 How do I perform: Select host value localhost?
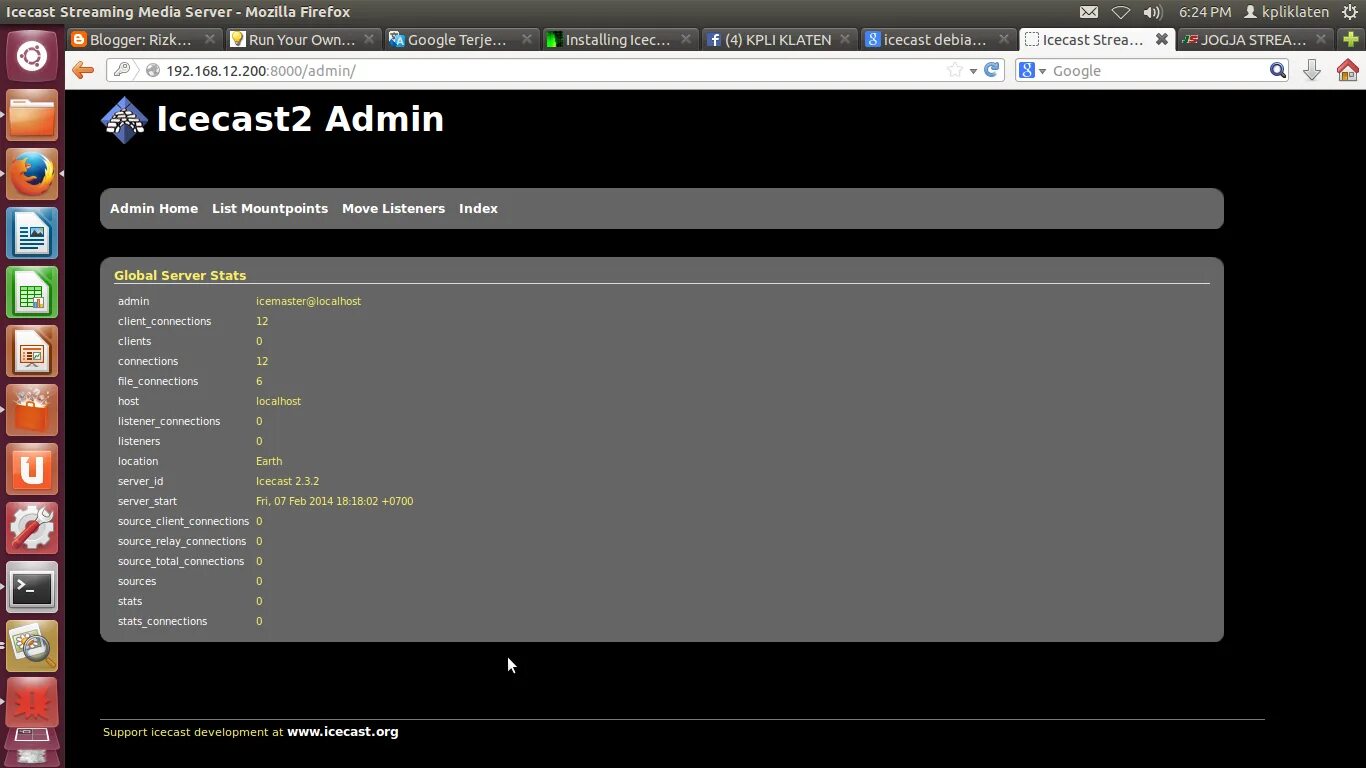(x=278, y=401)
